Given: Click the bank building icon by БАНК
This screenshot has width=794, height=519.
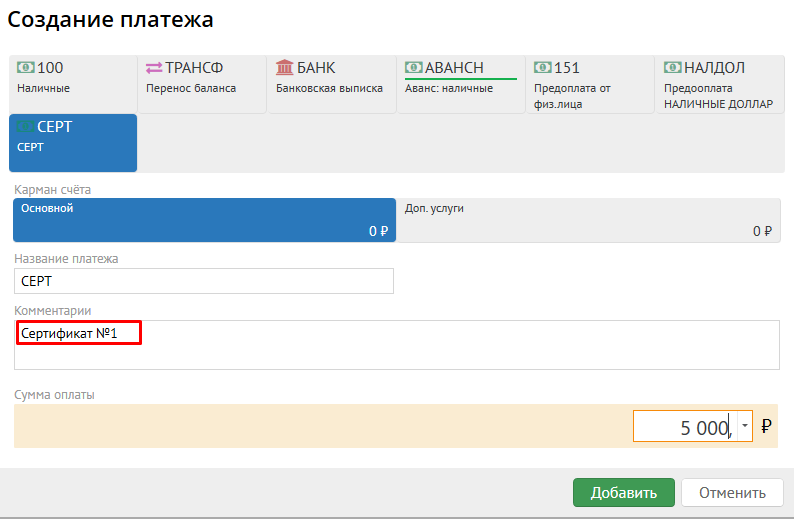Looking at the screenshot, I should point(285,67).
